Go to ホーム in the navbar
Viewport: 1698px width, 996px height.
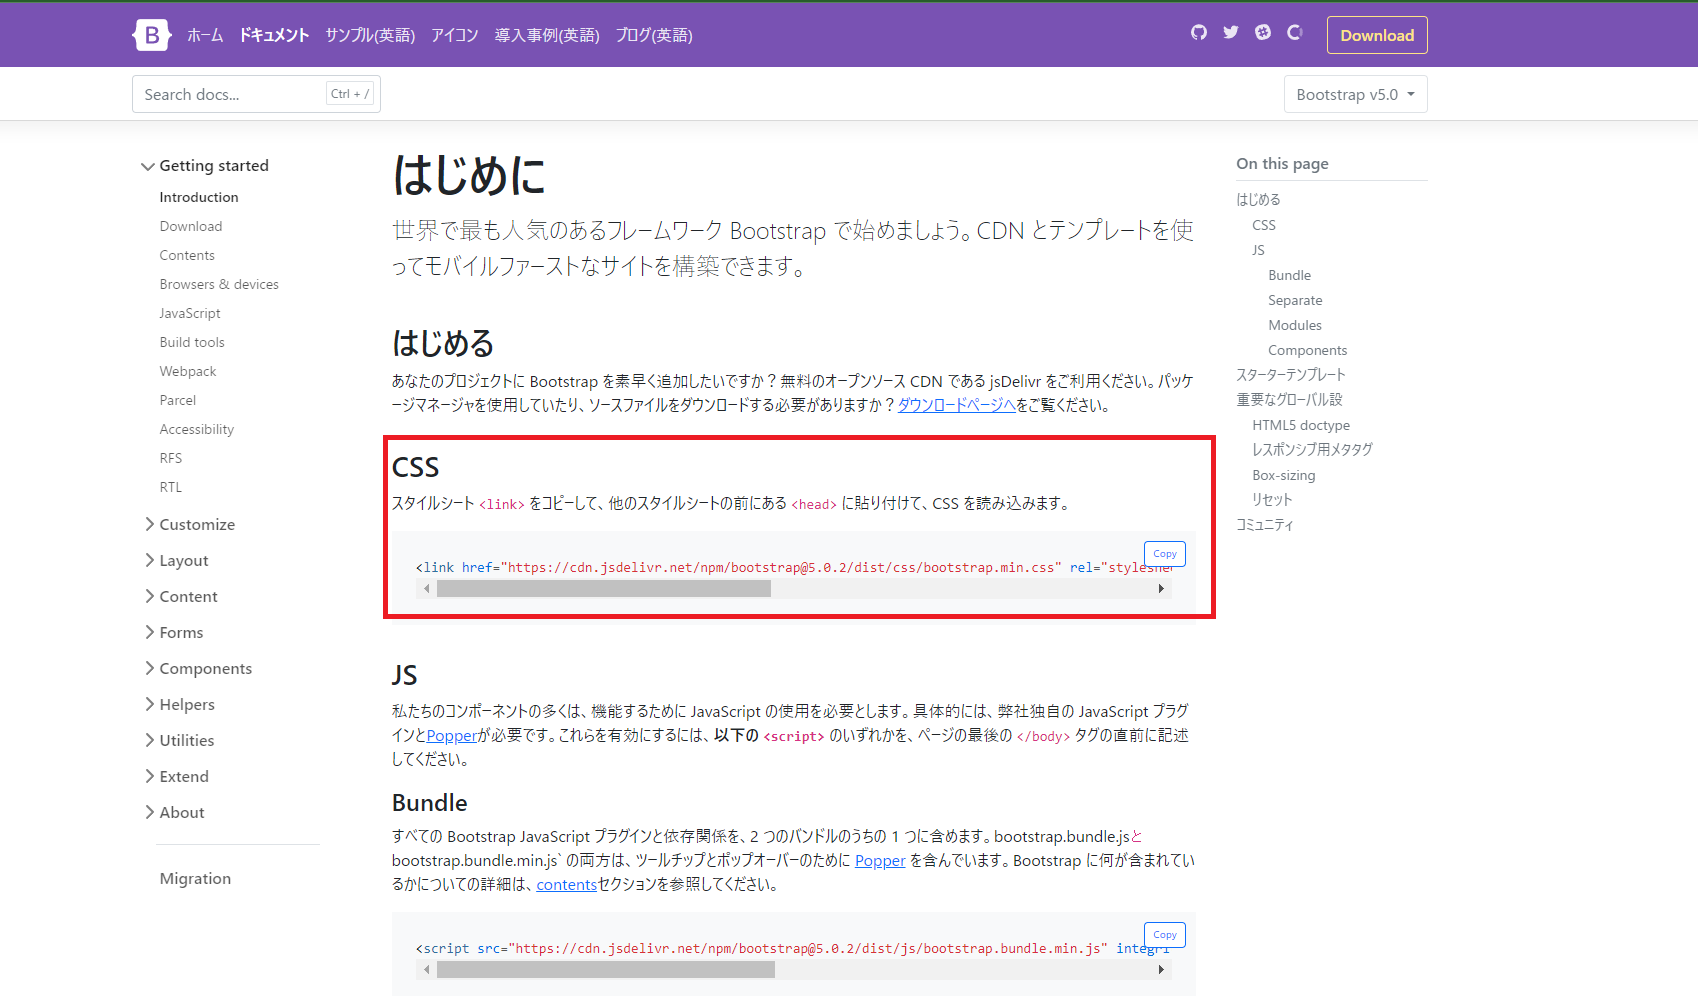(x=205, y=35)
